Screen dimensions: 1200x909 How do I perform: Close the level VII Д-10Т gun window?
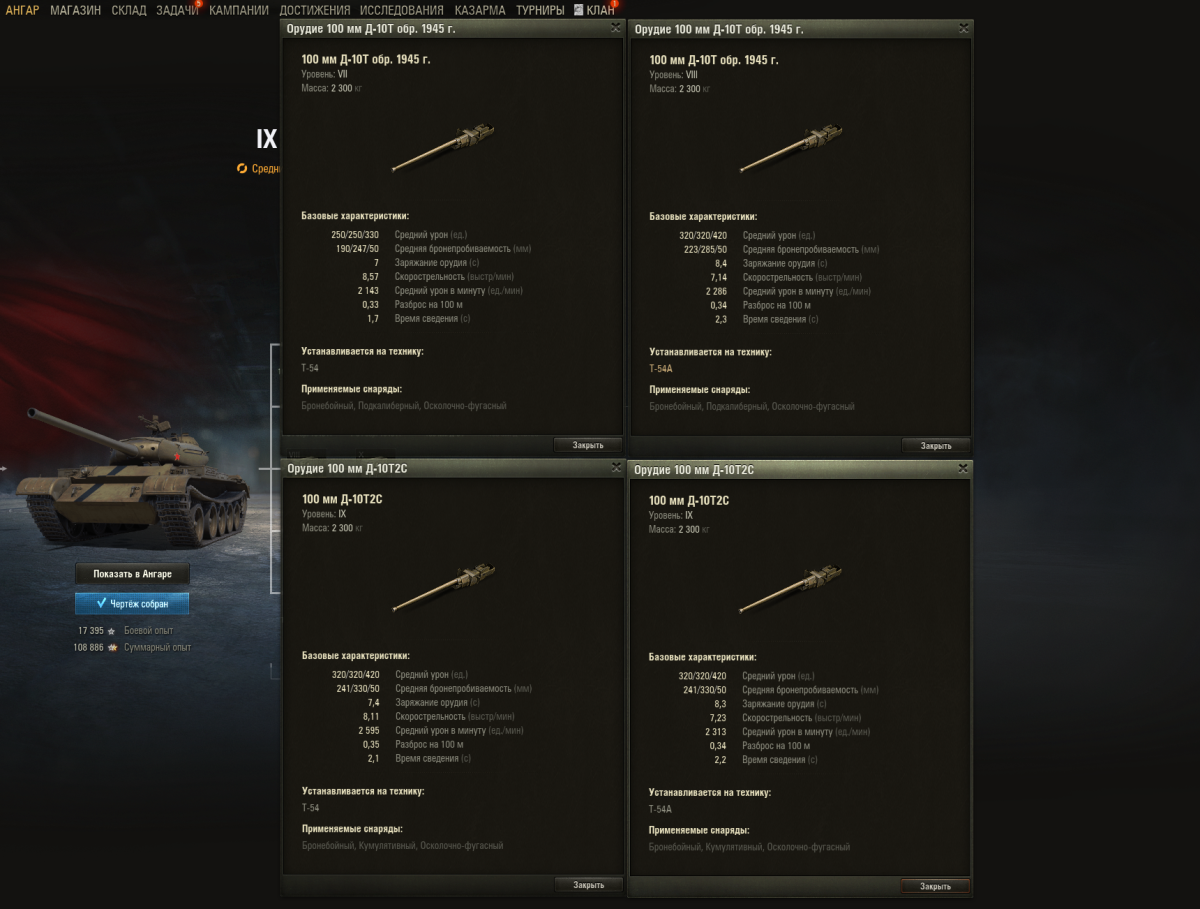(615, 29)
